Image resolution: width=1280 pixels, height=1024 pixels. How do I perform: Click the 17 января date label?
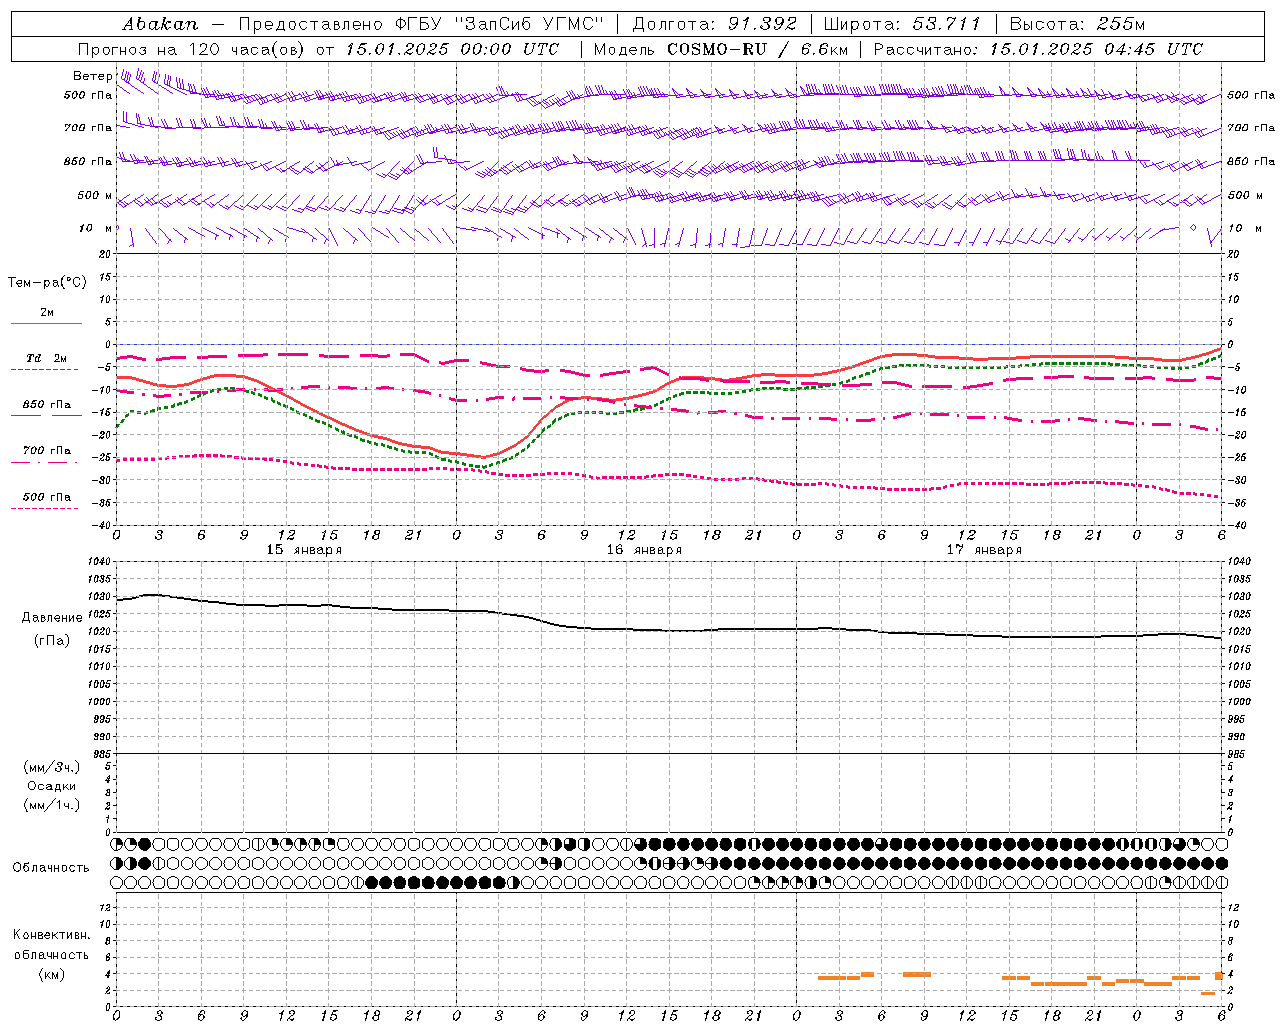point(984,550)
